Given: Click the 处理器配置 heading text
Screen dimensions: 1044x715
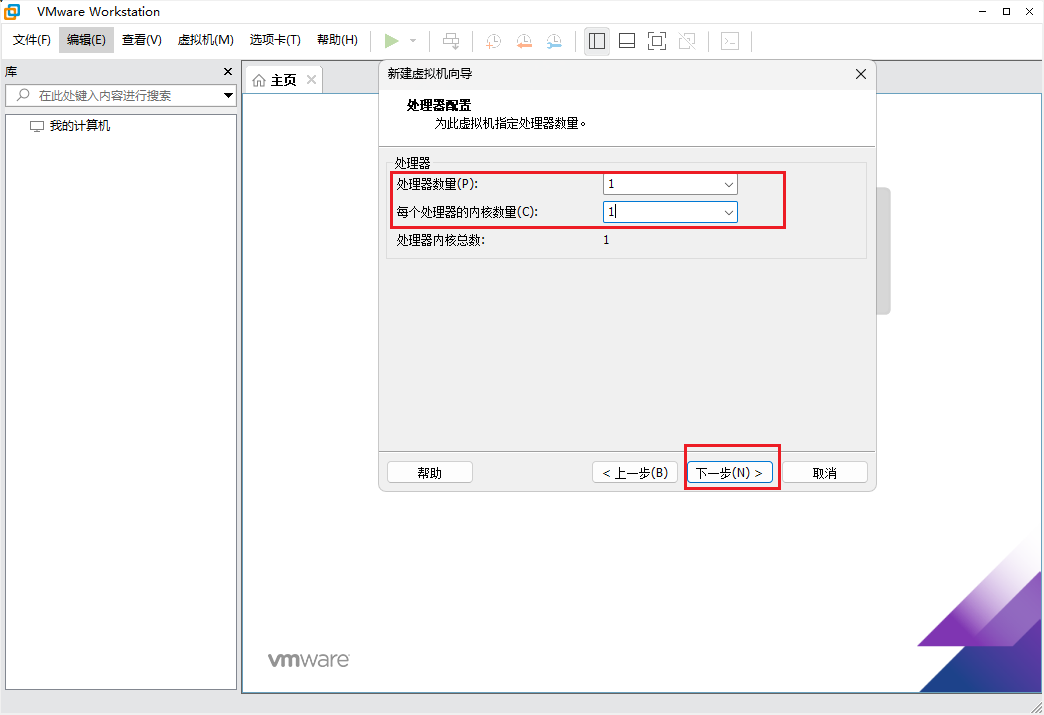Looking at the screenshot, I should pos(439,105).
